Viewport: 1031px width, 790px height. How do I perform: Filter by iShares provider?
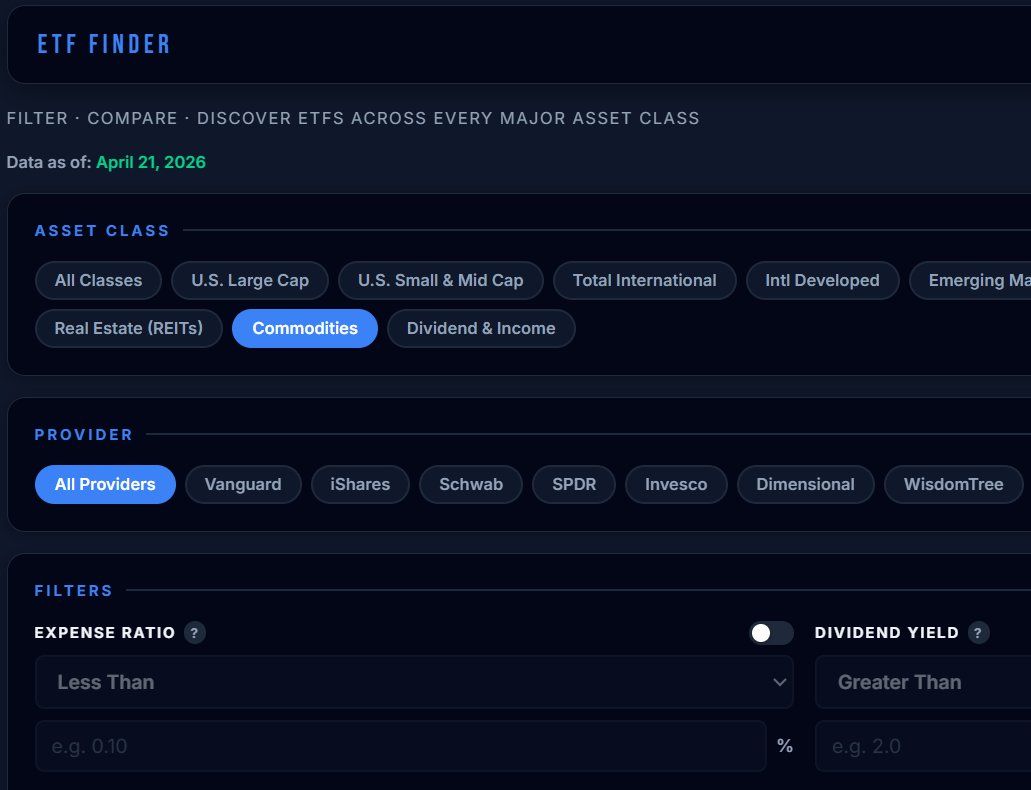pos(360,484)
